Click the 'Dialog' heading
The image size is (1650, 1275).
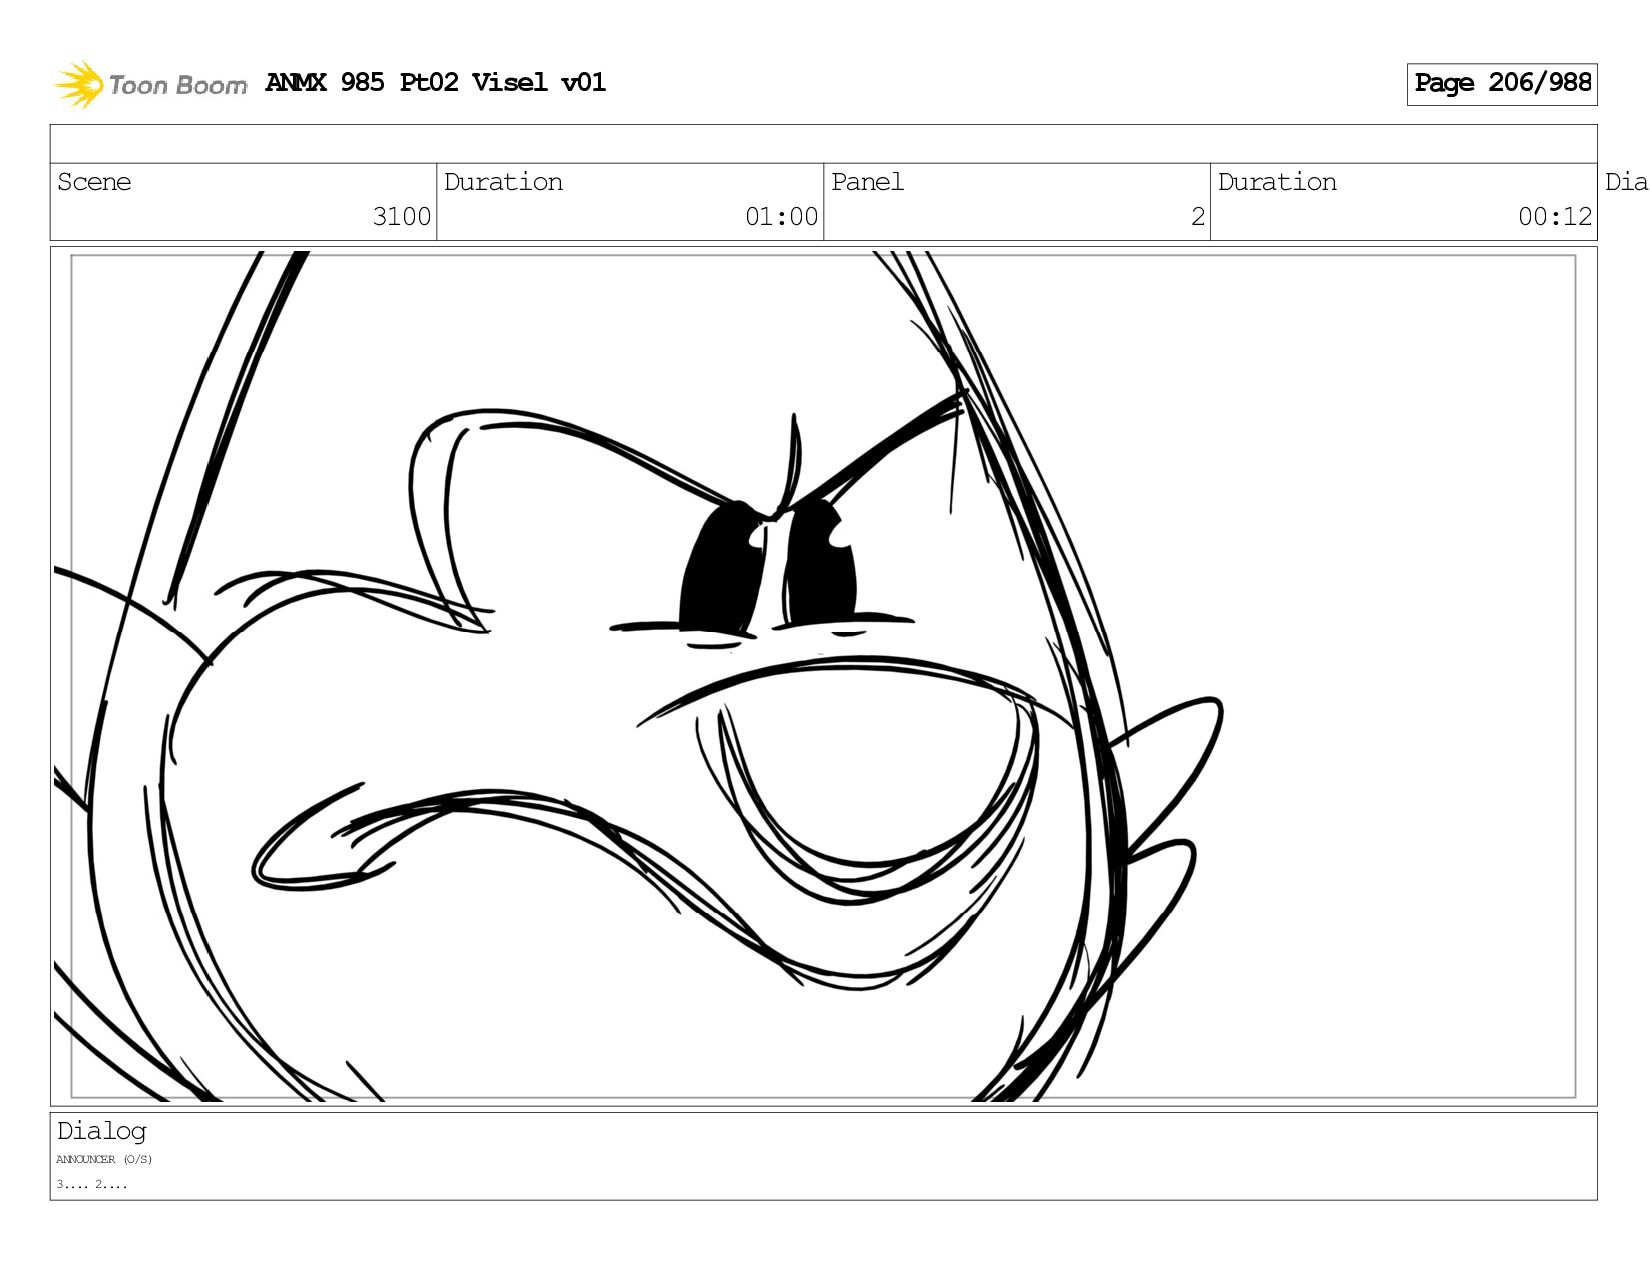[x=102, y=1131]
